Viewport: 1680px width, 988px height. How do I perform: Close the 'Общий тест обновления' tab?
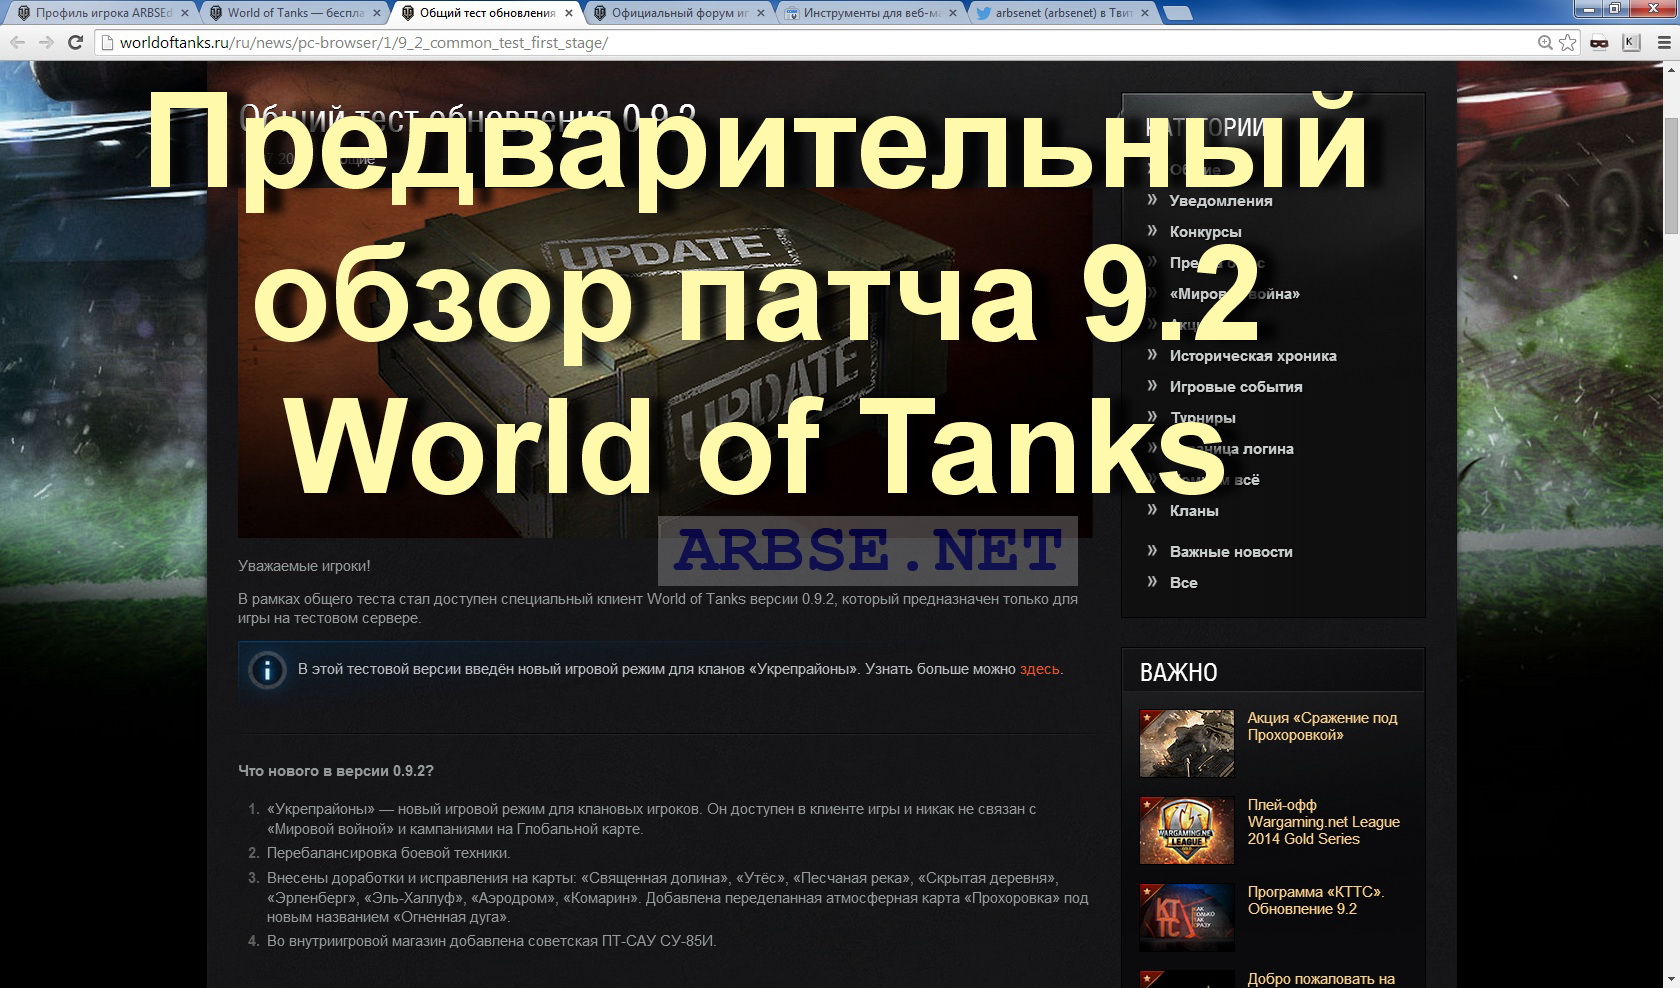pos(569,13)
